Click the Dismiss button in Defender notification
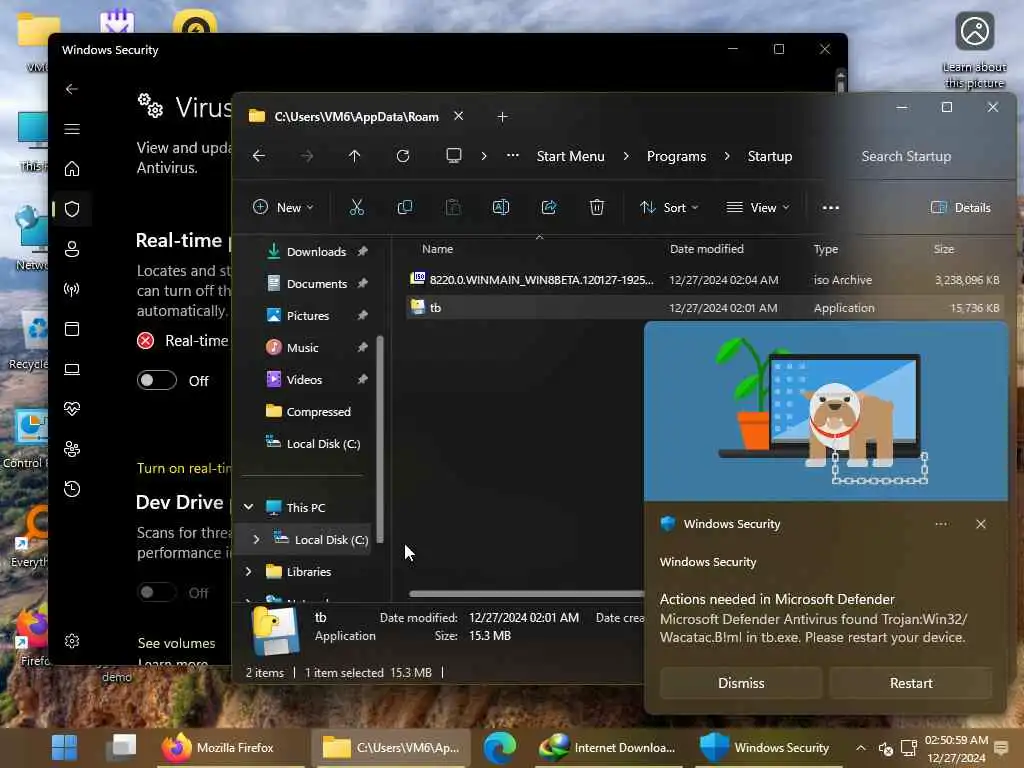The height and width of the screenshot is (768, 1024). (x=741, y=683)
